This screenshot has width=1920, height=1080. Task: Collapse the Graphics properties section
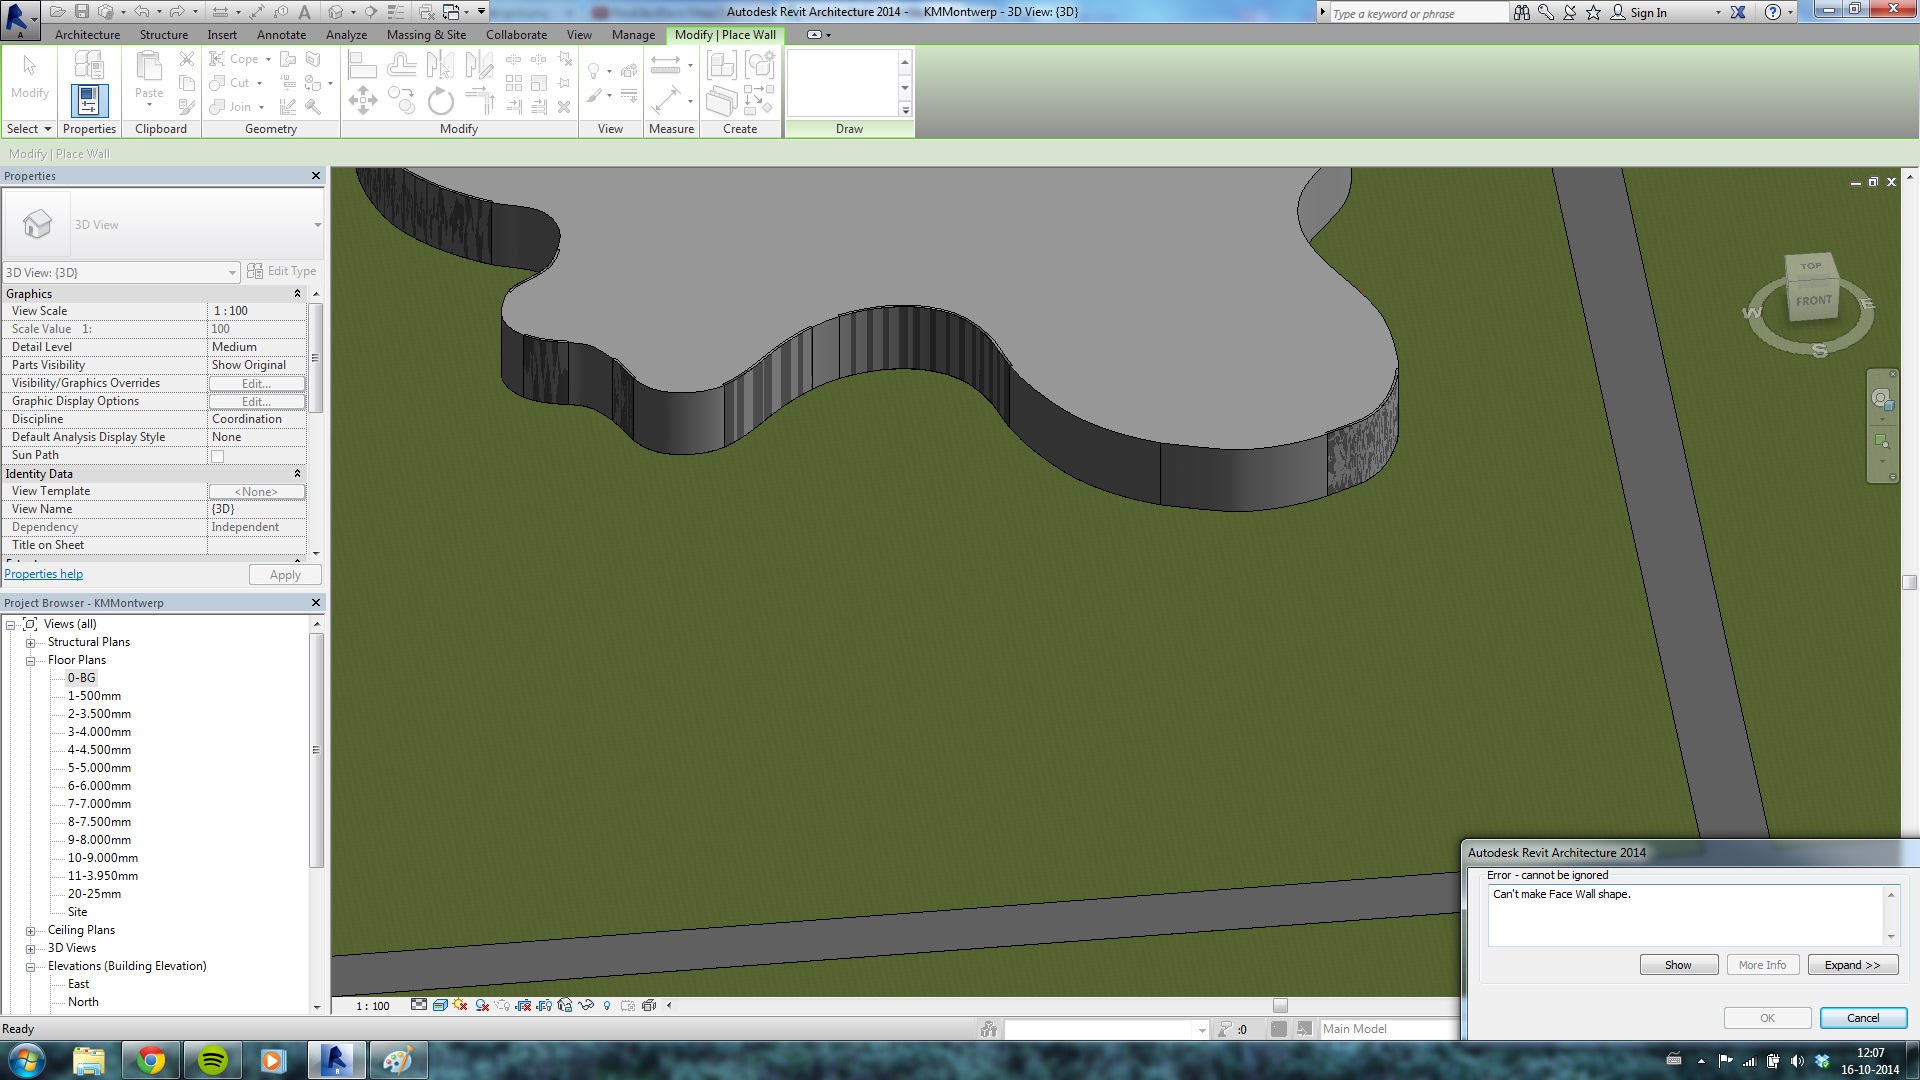(x=297, y=294)
